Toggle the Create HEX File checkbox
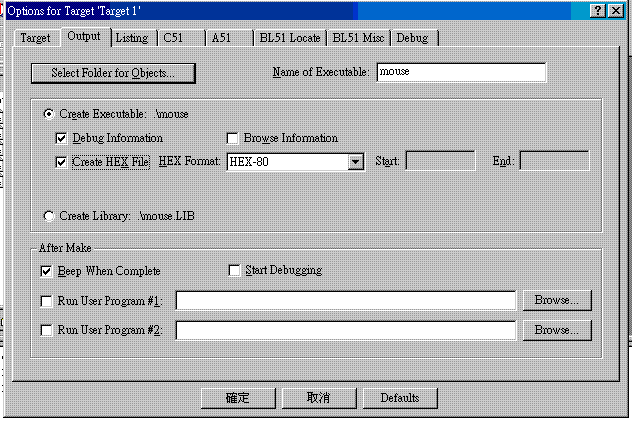This screenshot has width=632, height=421. (63, 161)
